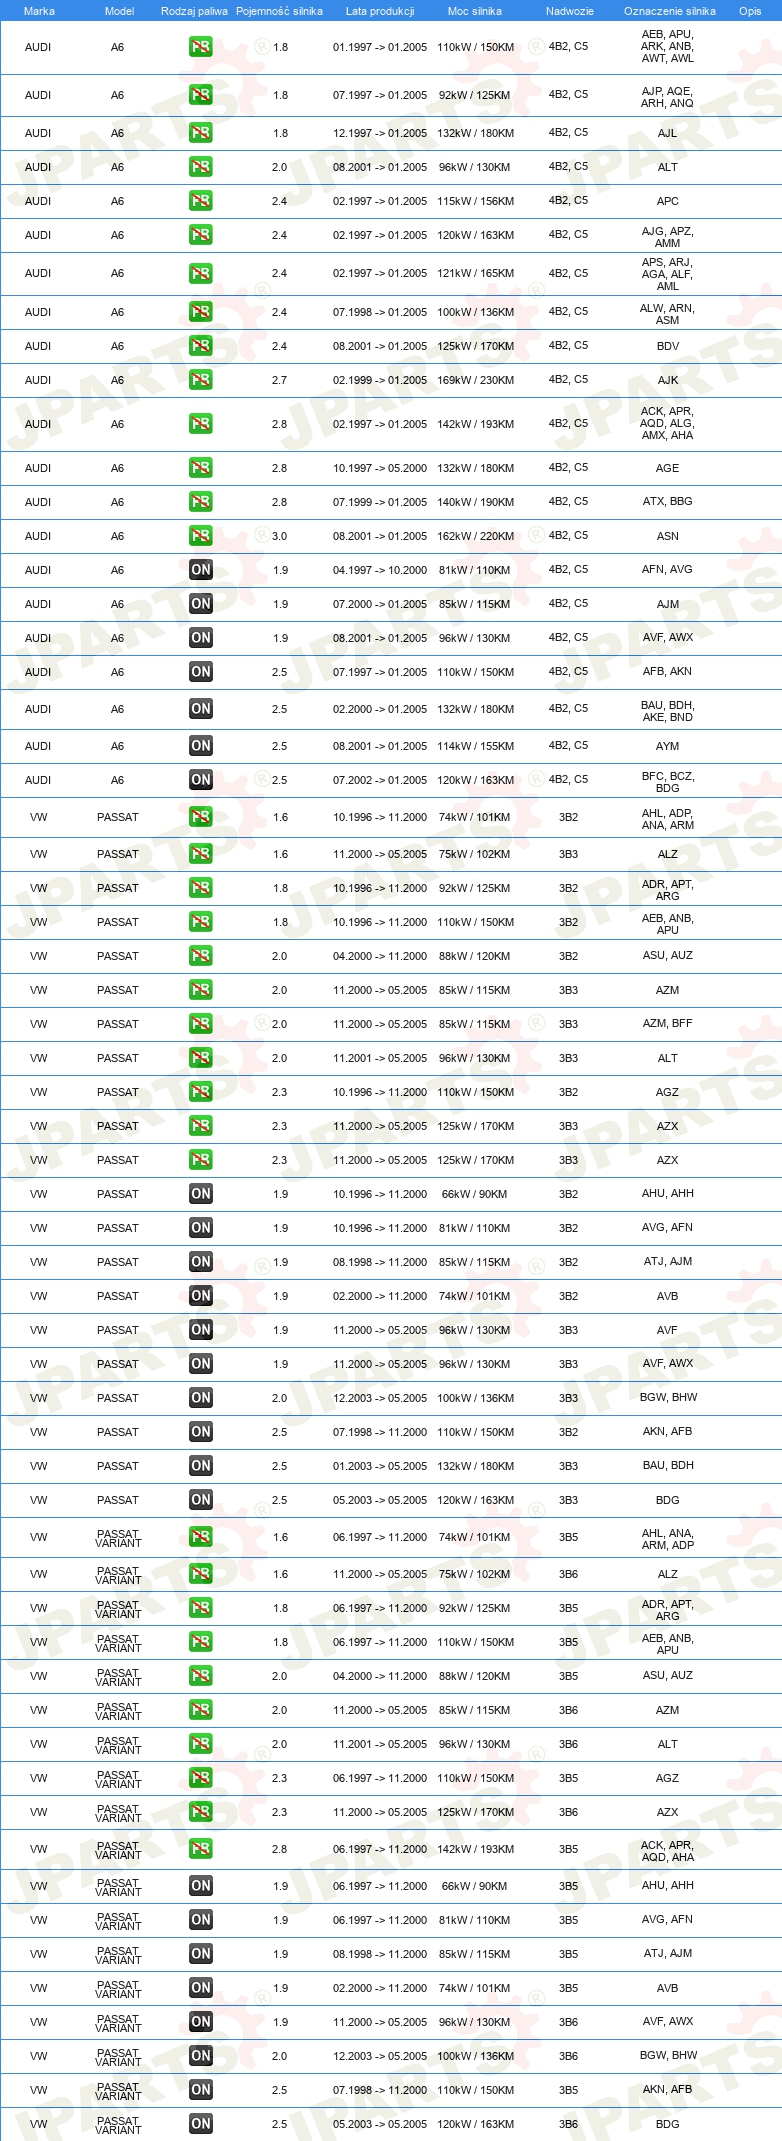Click the petrol icon in the AGE row
This screenshot has height=2141, width=782.
pos(201,468)
